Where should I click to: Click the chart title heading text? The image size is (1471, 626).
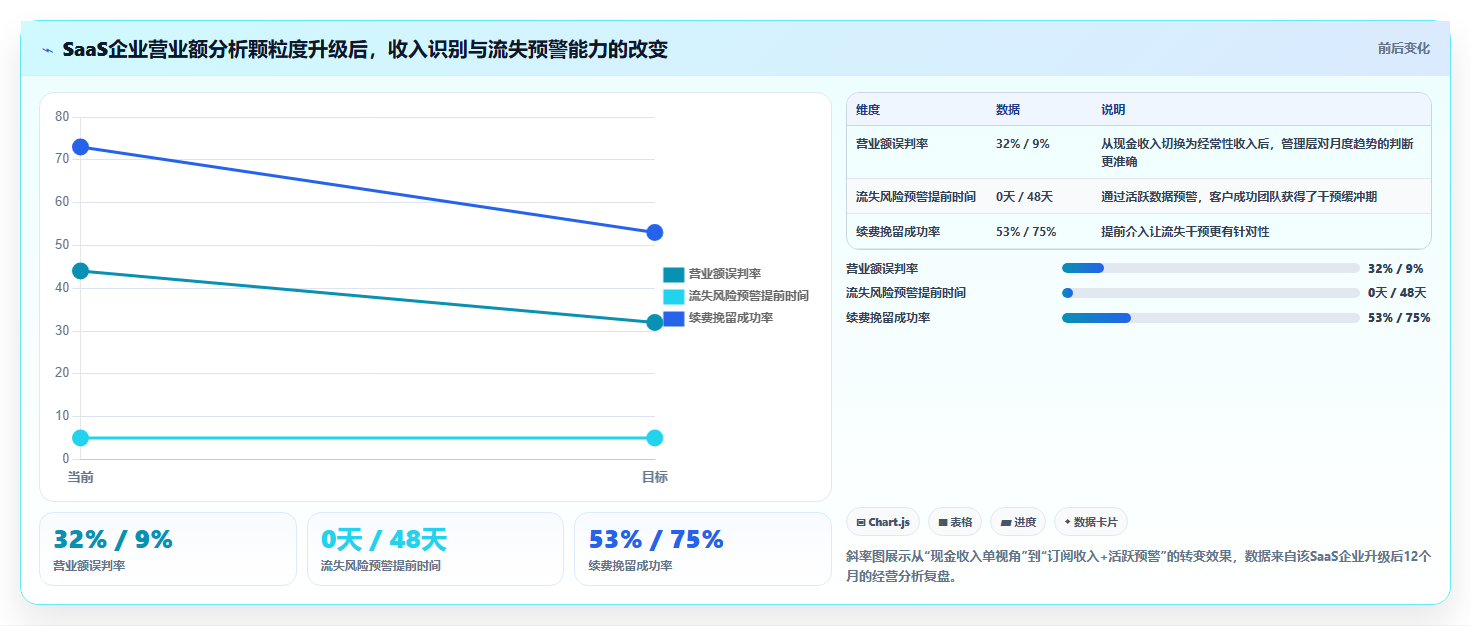[x=364, y=50]
